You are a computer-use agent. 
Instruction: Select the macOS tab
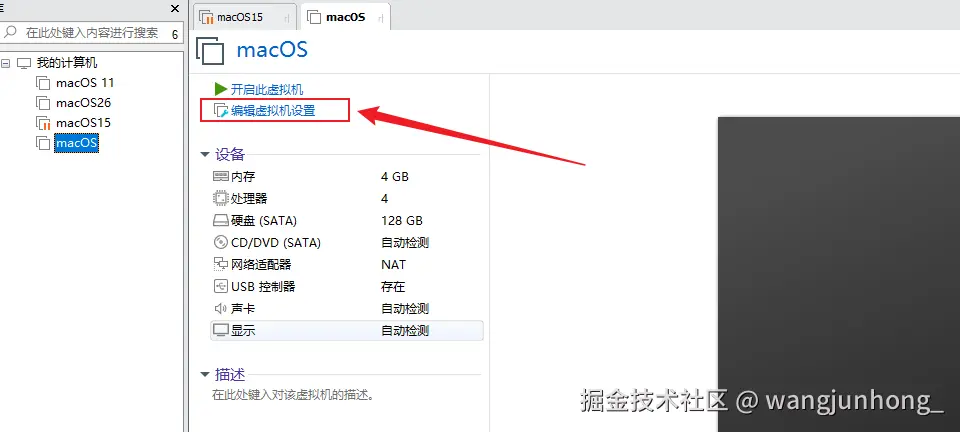(345, 17)
